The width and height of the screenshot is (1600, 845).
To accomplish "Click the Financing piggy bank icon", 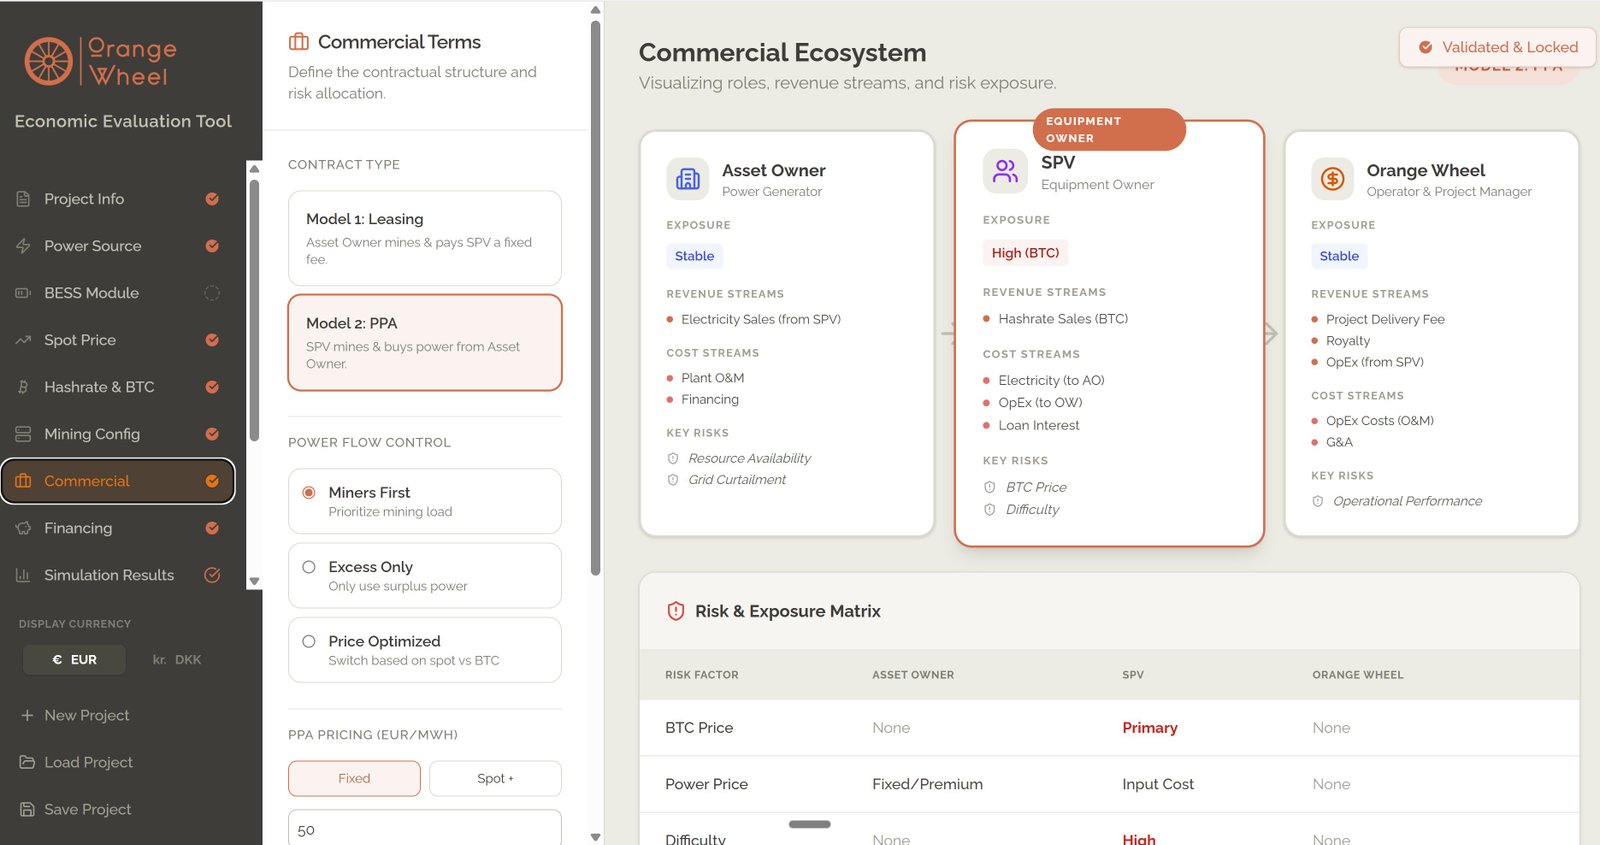I will coord(23,528).
